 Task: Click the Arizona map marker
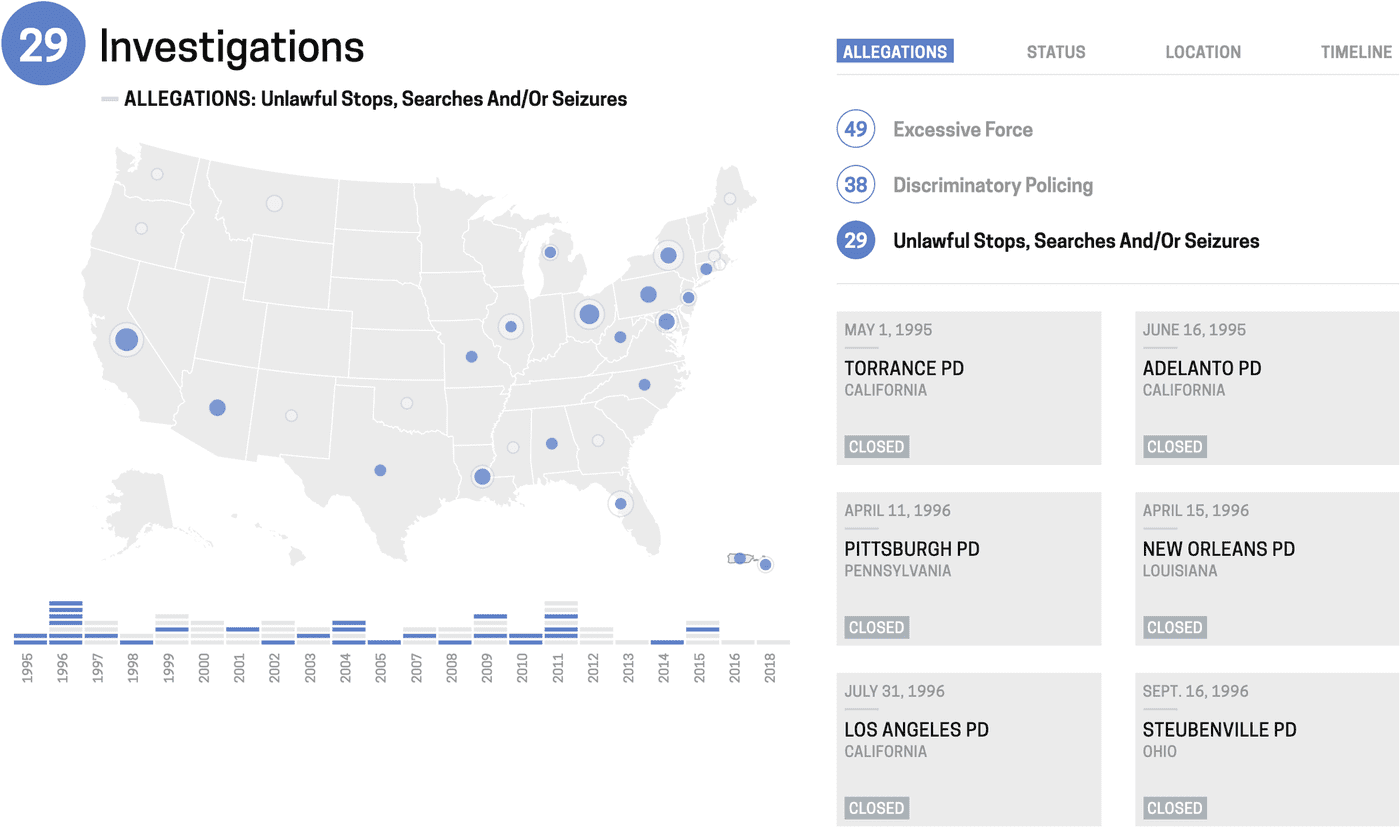217,407
